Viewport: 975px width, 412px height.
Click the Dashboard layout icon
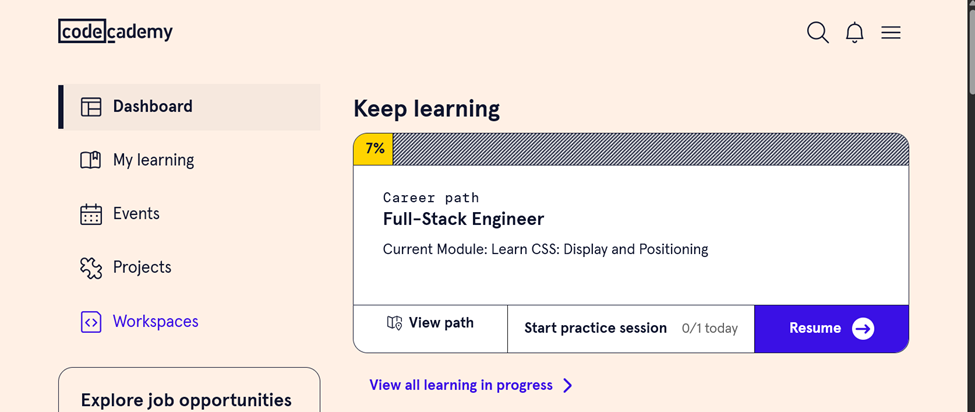point(91,107)
